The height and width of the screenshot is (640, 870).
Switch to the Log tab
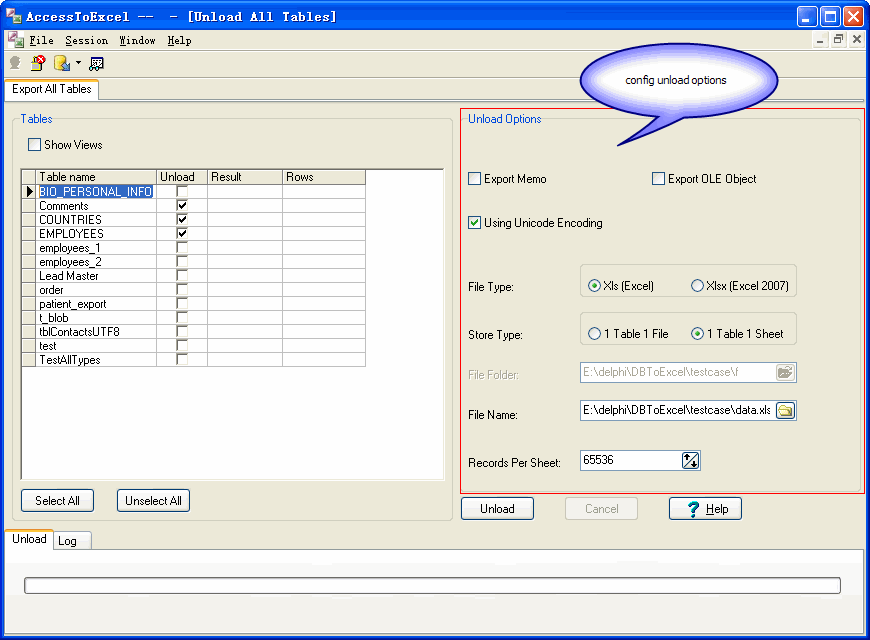(72, 541)
